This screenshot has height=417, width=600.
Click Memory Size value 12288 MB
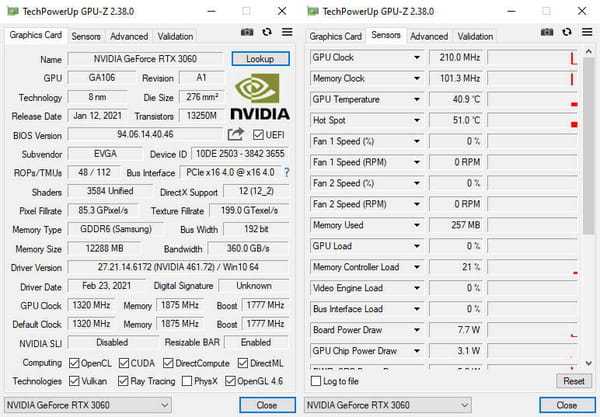point(104,249)
